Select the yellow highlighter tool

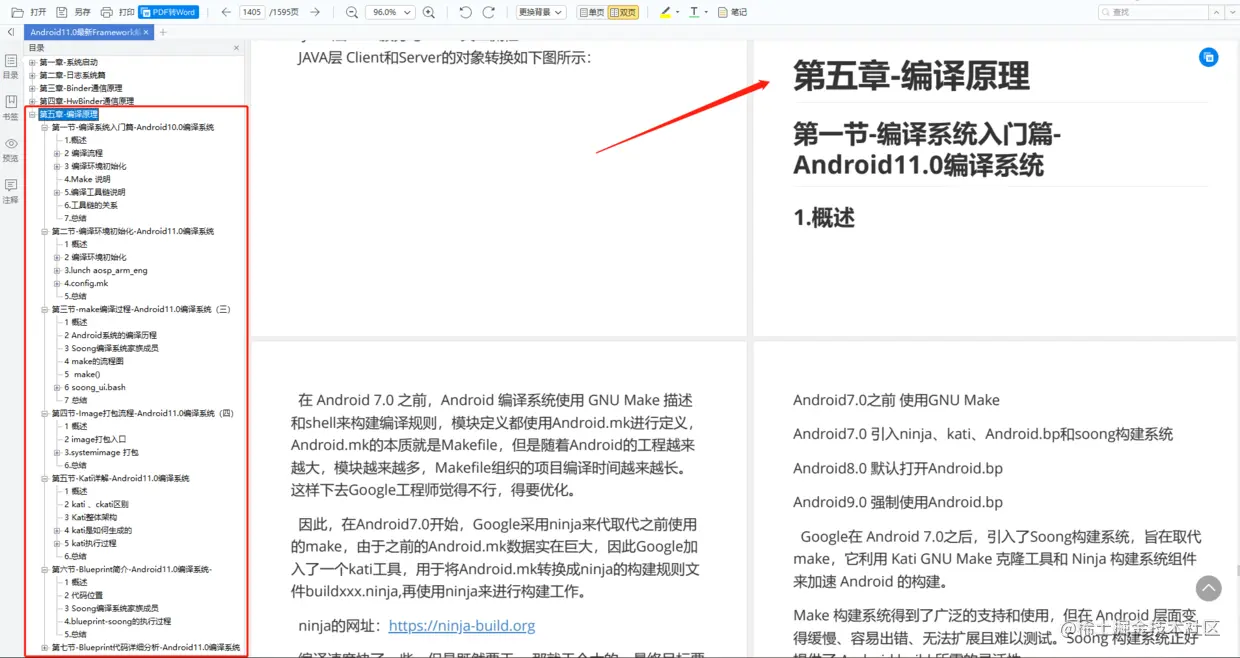point(666,12)
